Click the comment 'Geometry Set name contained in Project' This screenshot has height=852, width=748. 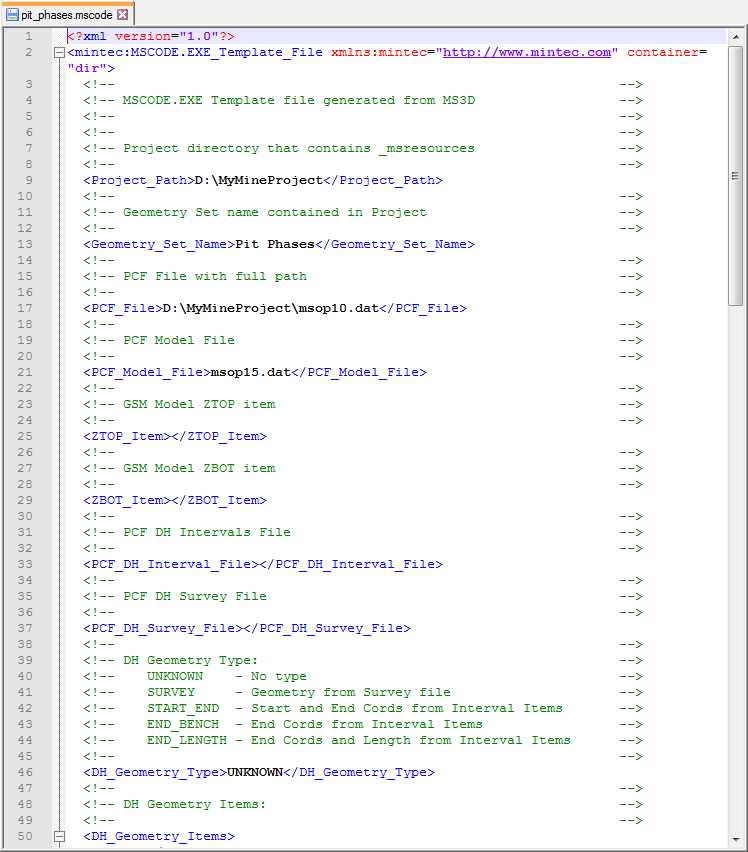coord(274,212)
